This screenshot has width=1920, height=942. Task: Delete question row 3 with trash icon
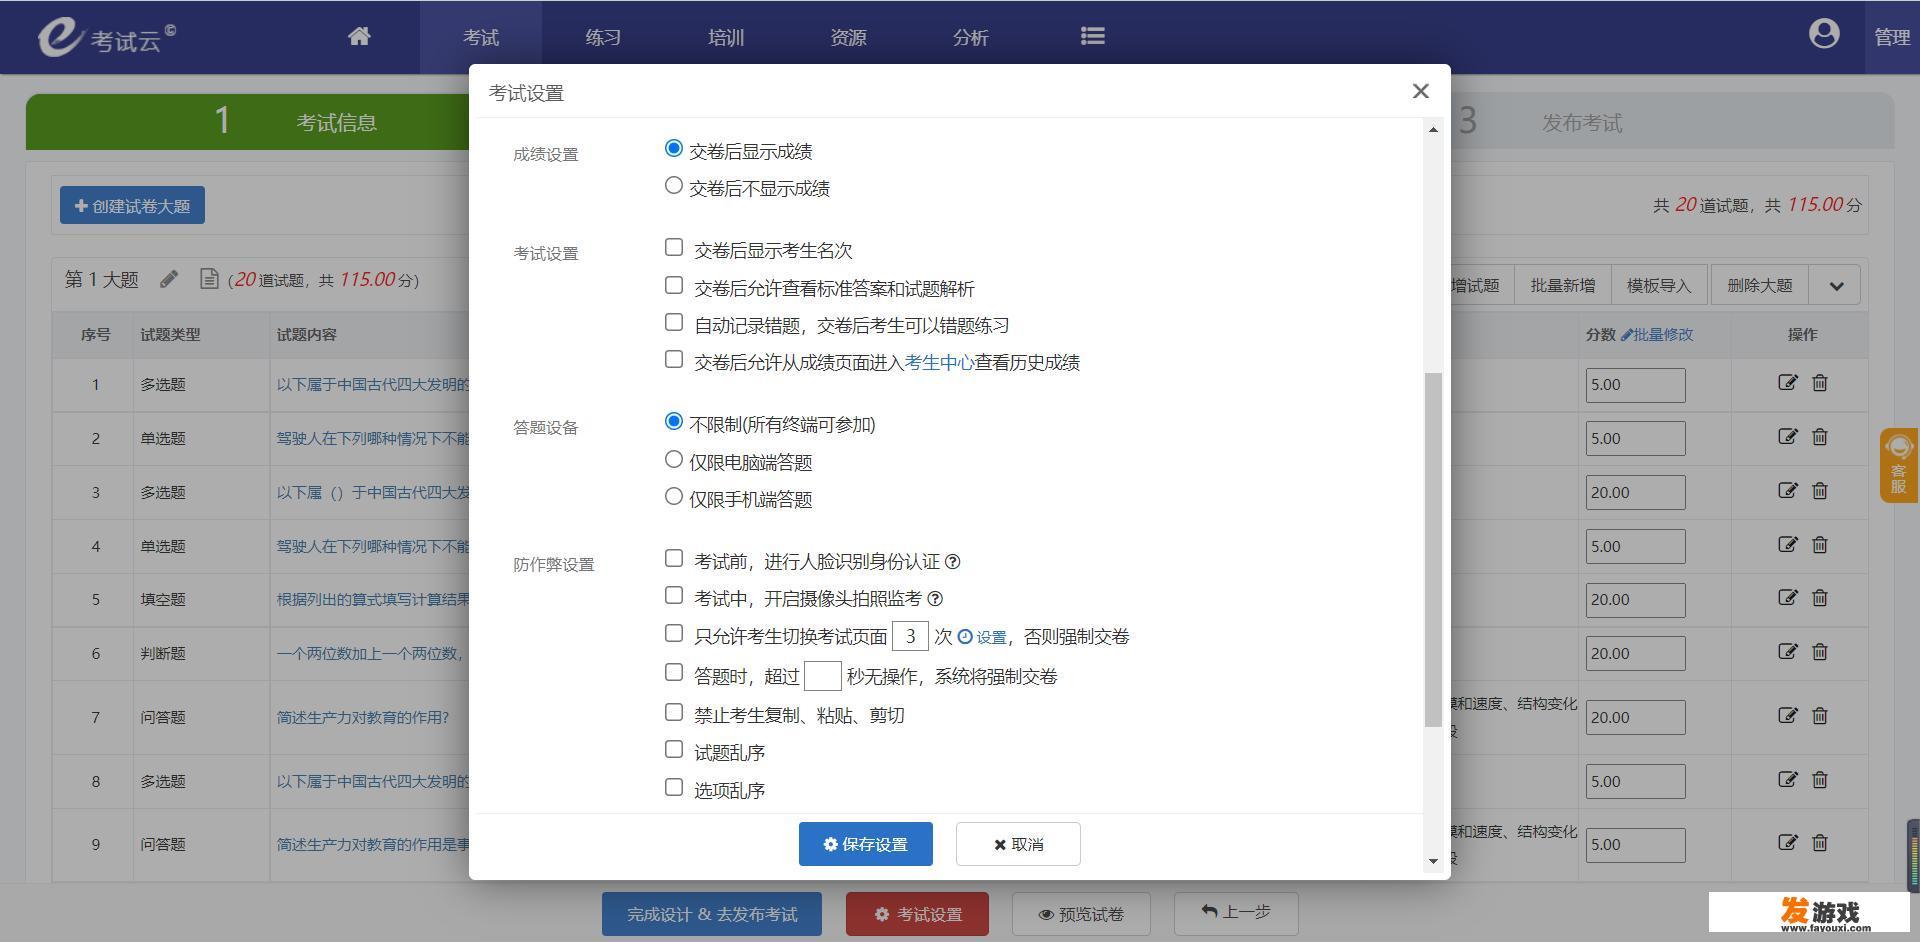(1820, 491)
